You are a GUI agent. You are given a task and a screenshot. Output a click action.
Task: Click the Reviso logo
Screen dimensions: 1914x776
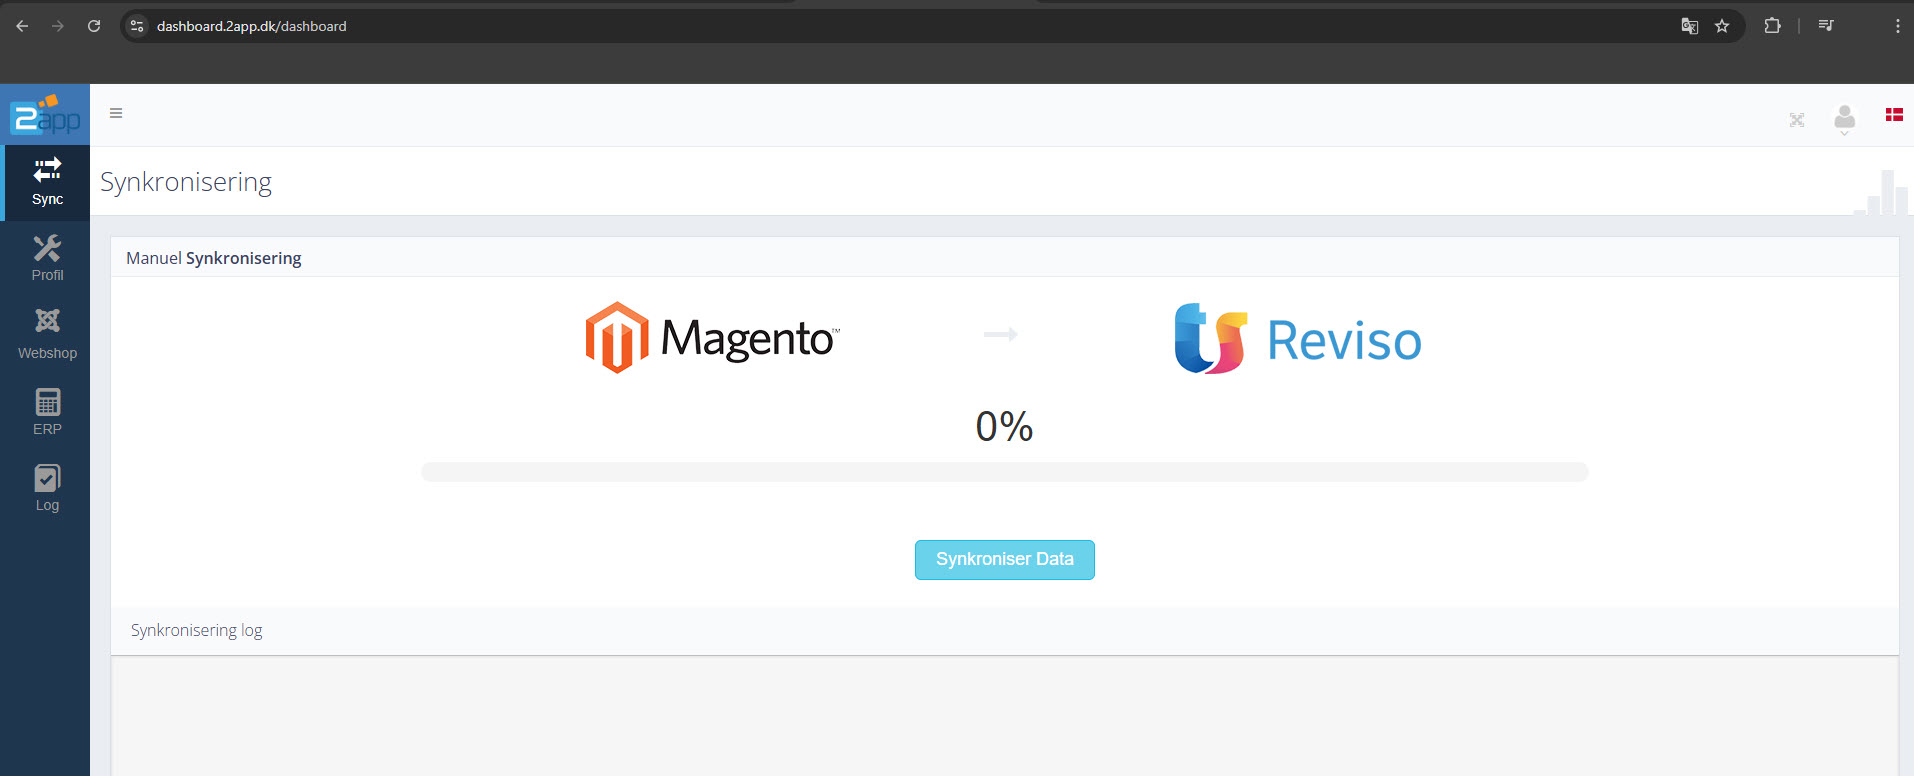point(1297,339)
